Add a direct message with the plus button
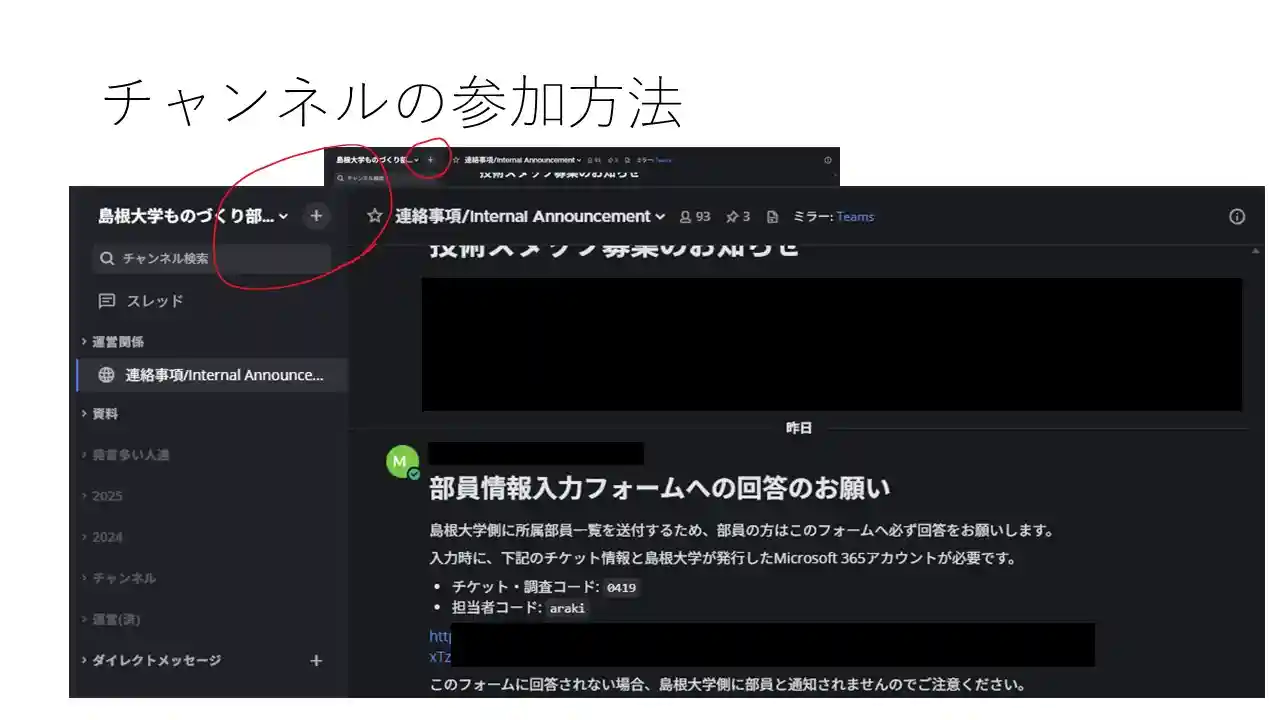 [x=315, y=660]
